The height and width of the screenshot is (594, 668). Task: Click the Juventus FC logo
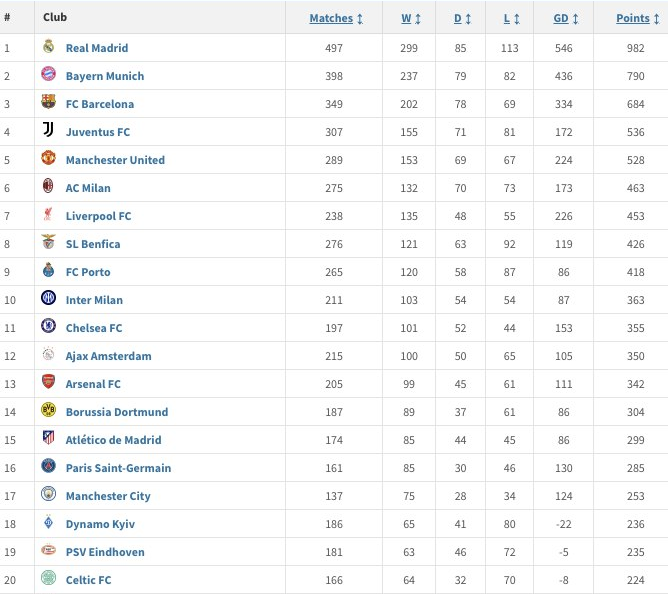(48, 130)
